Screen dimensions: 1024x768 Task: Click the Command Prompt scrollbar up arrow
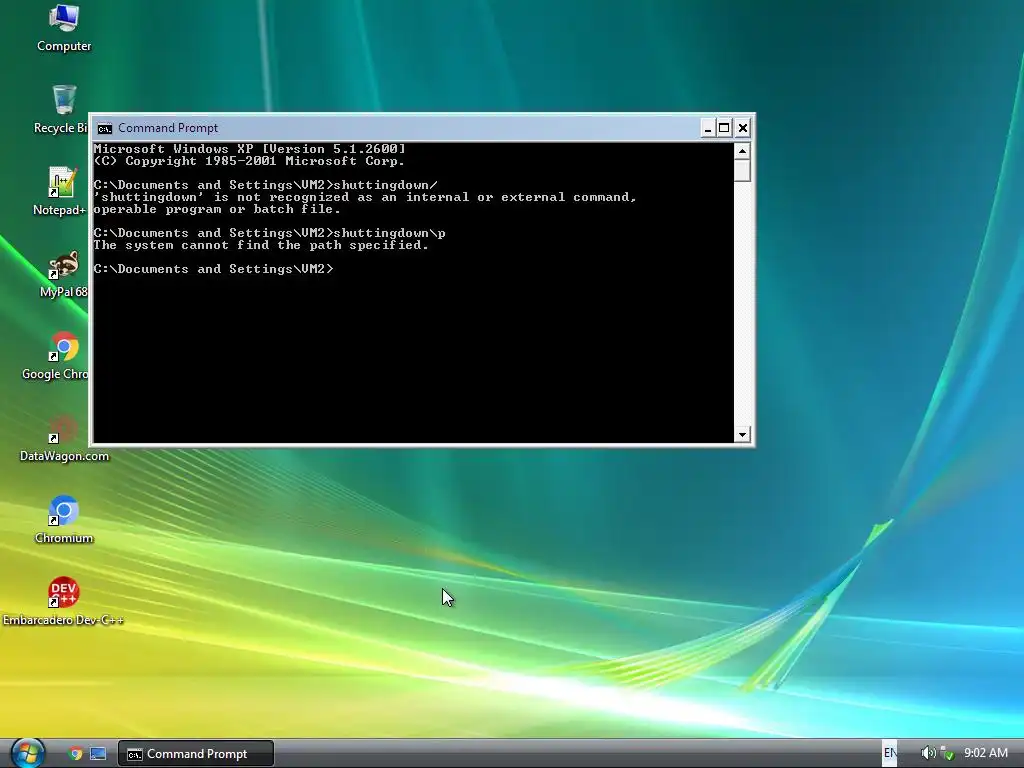[x=742, y=151]
